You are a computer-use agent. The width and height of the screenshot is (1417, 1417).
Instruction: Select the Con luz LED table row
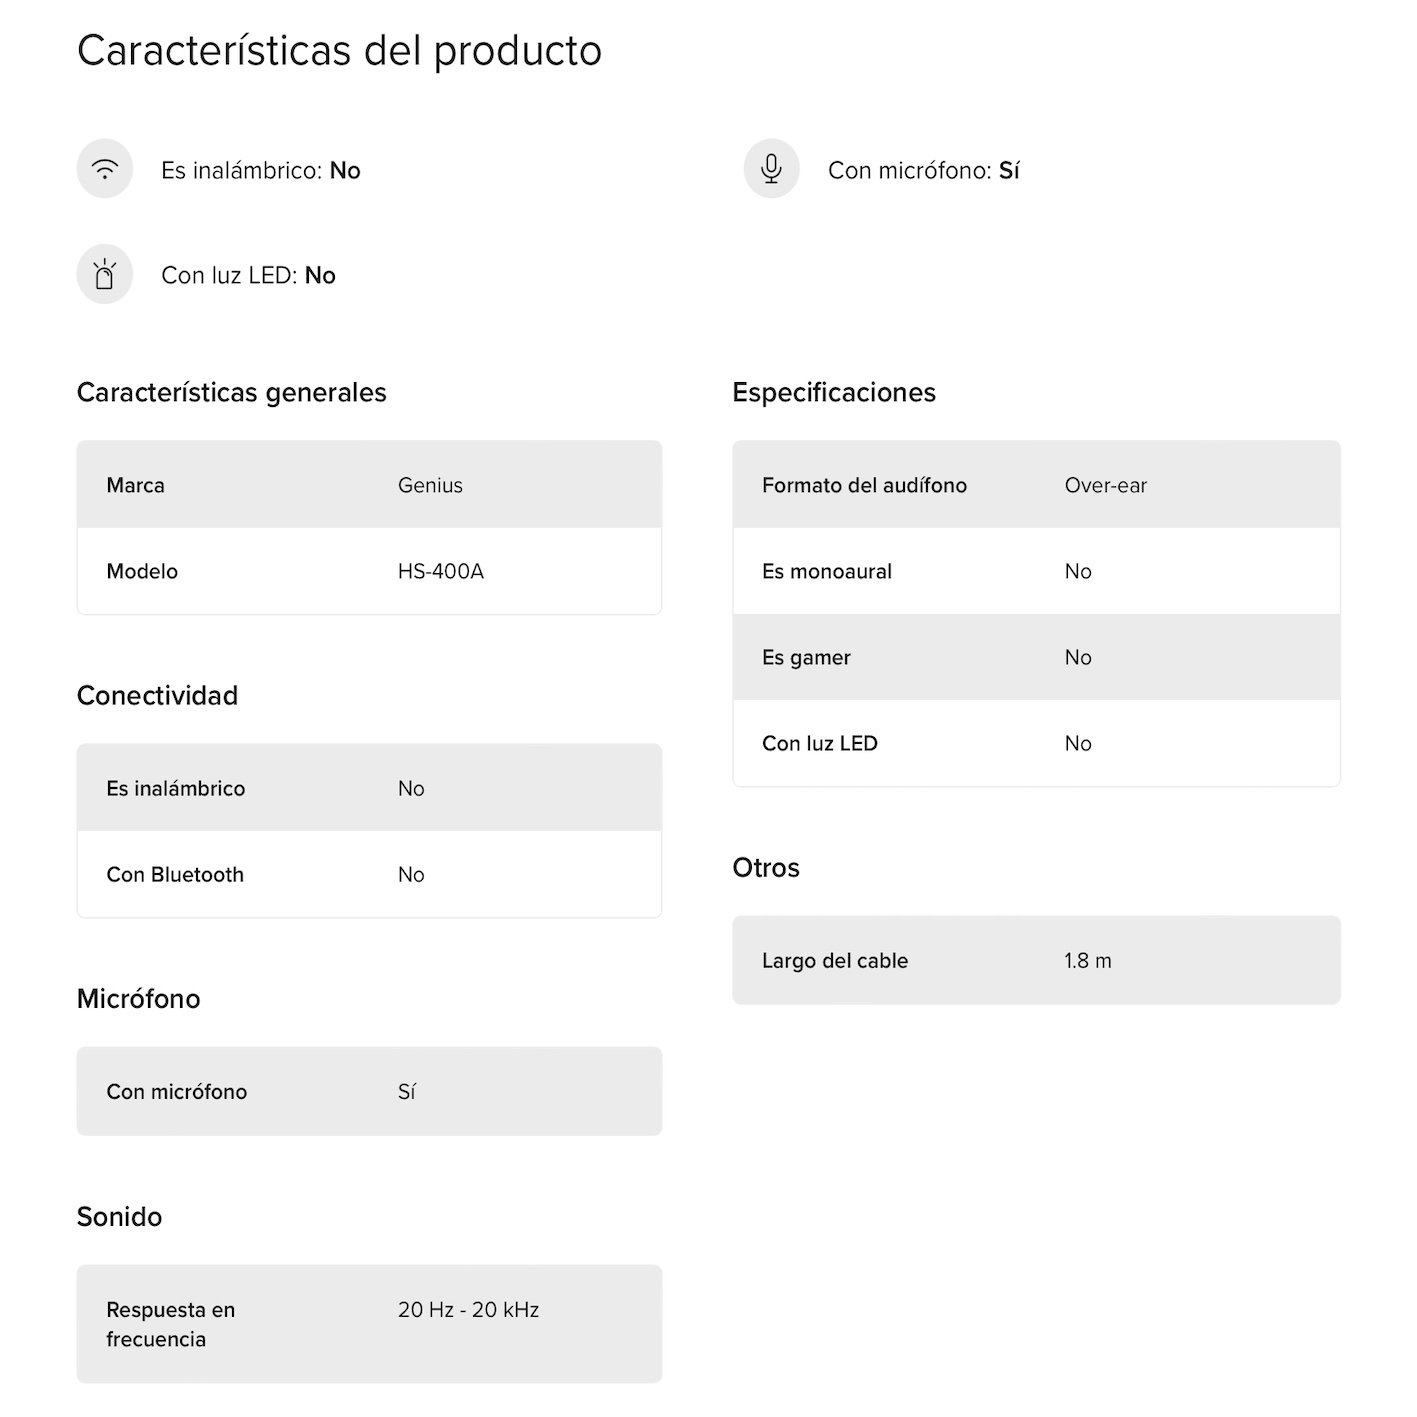click(x=1036, y=743)
